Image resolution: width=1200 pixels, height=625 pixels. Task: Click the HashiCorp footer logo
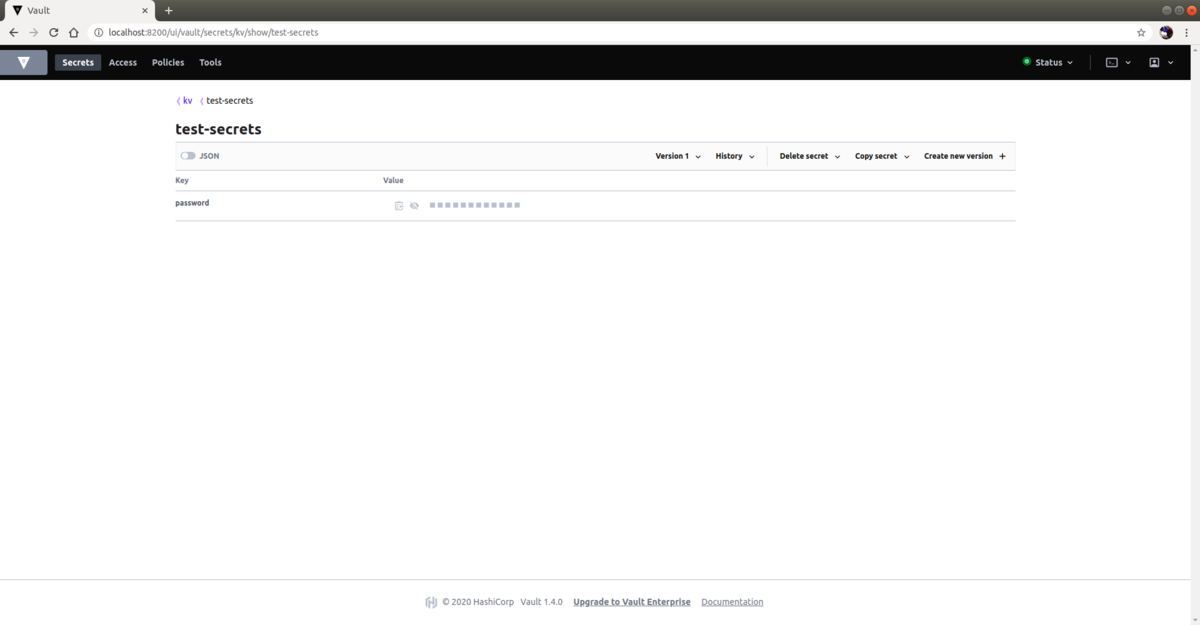tap(431, 602)
